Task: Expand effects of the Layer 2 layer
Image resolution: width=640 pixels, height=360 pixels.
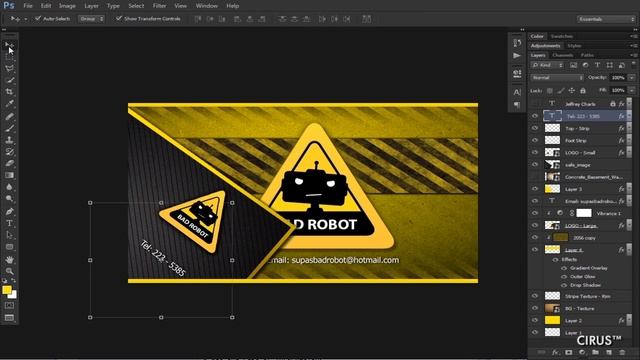Action: point(629,320)
